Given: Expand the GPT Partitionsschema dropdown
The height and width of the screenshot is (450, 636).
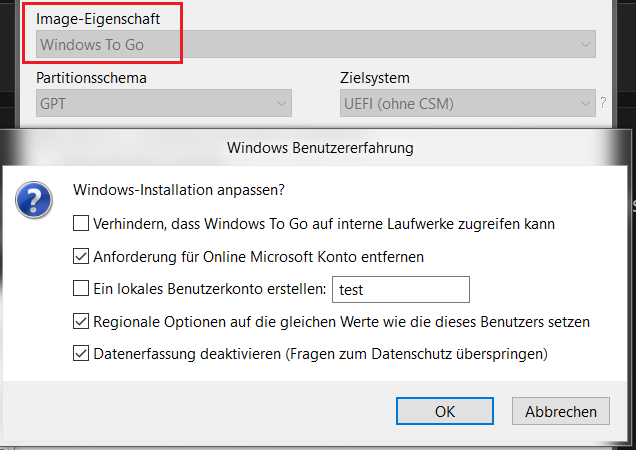Looking at the screenshot, I should (x=164, y=103).
